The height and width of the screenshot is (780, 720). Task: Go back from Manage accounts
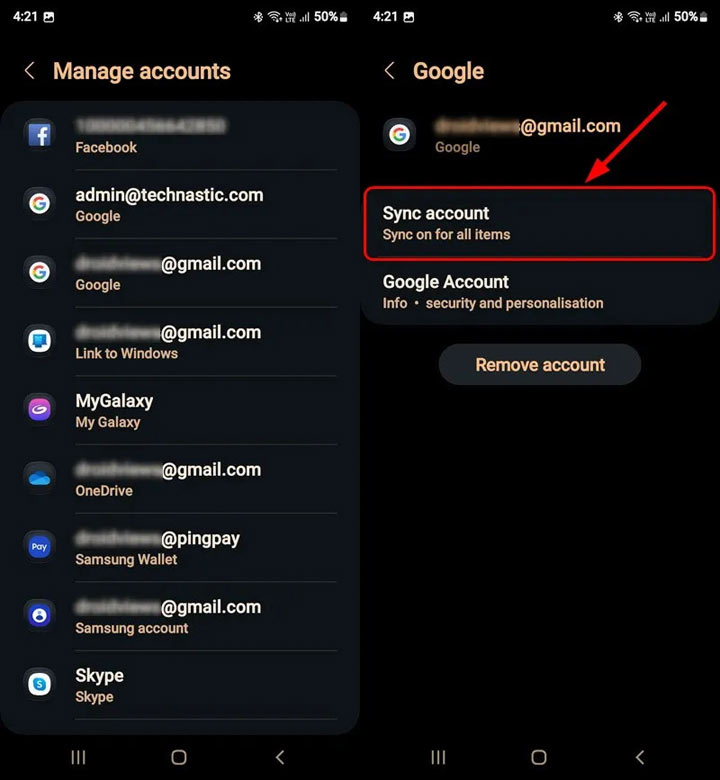(x=30, y=71)
